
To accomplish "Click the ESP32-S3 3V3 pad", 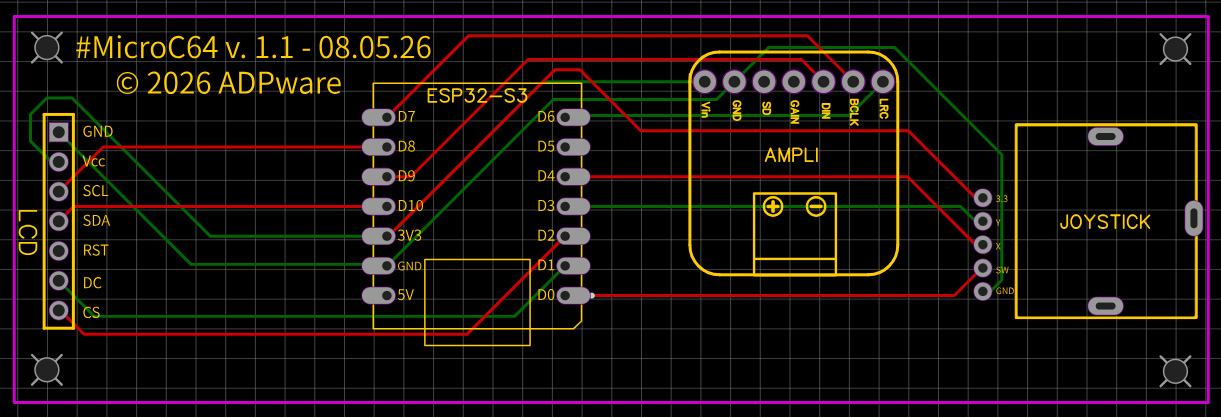I will pos(379,236).
